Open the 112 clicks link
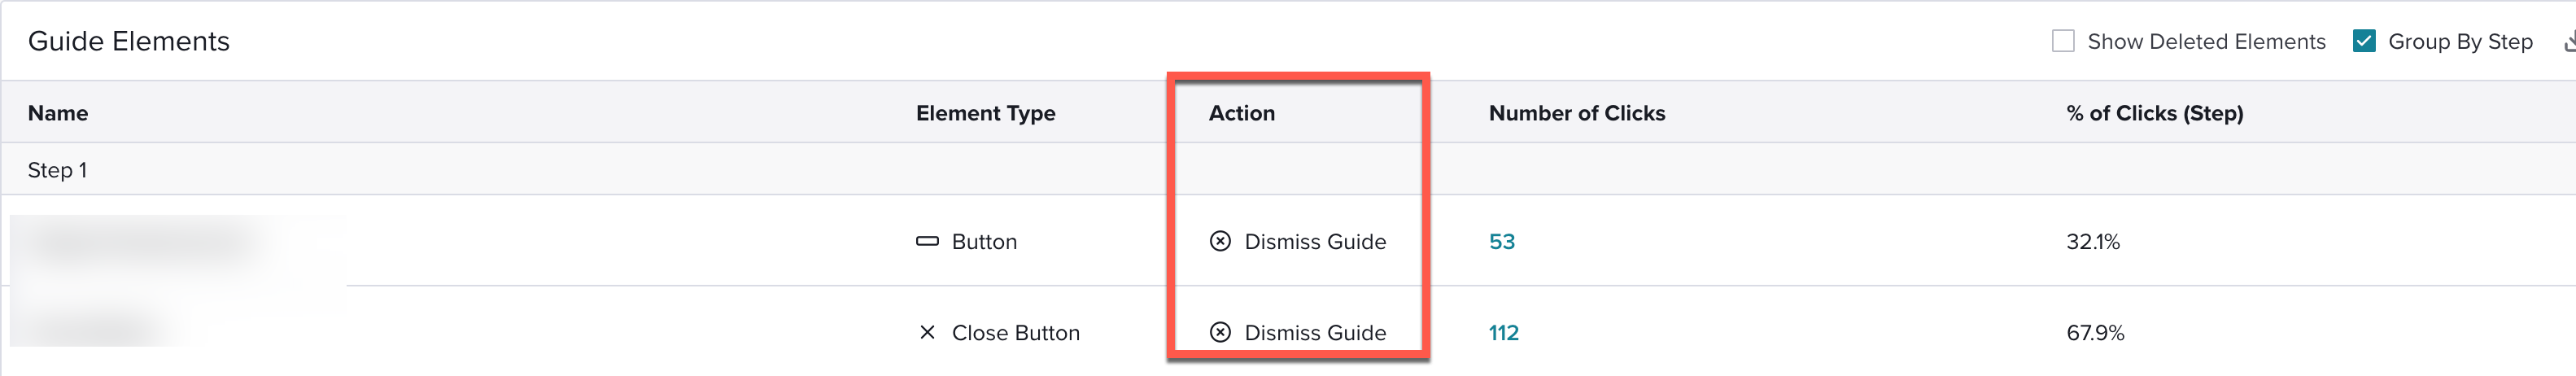Image resolution: width=2576 pixels, height=376 pixels. [x=1503, y=332]
